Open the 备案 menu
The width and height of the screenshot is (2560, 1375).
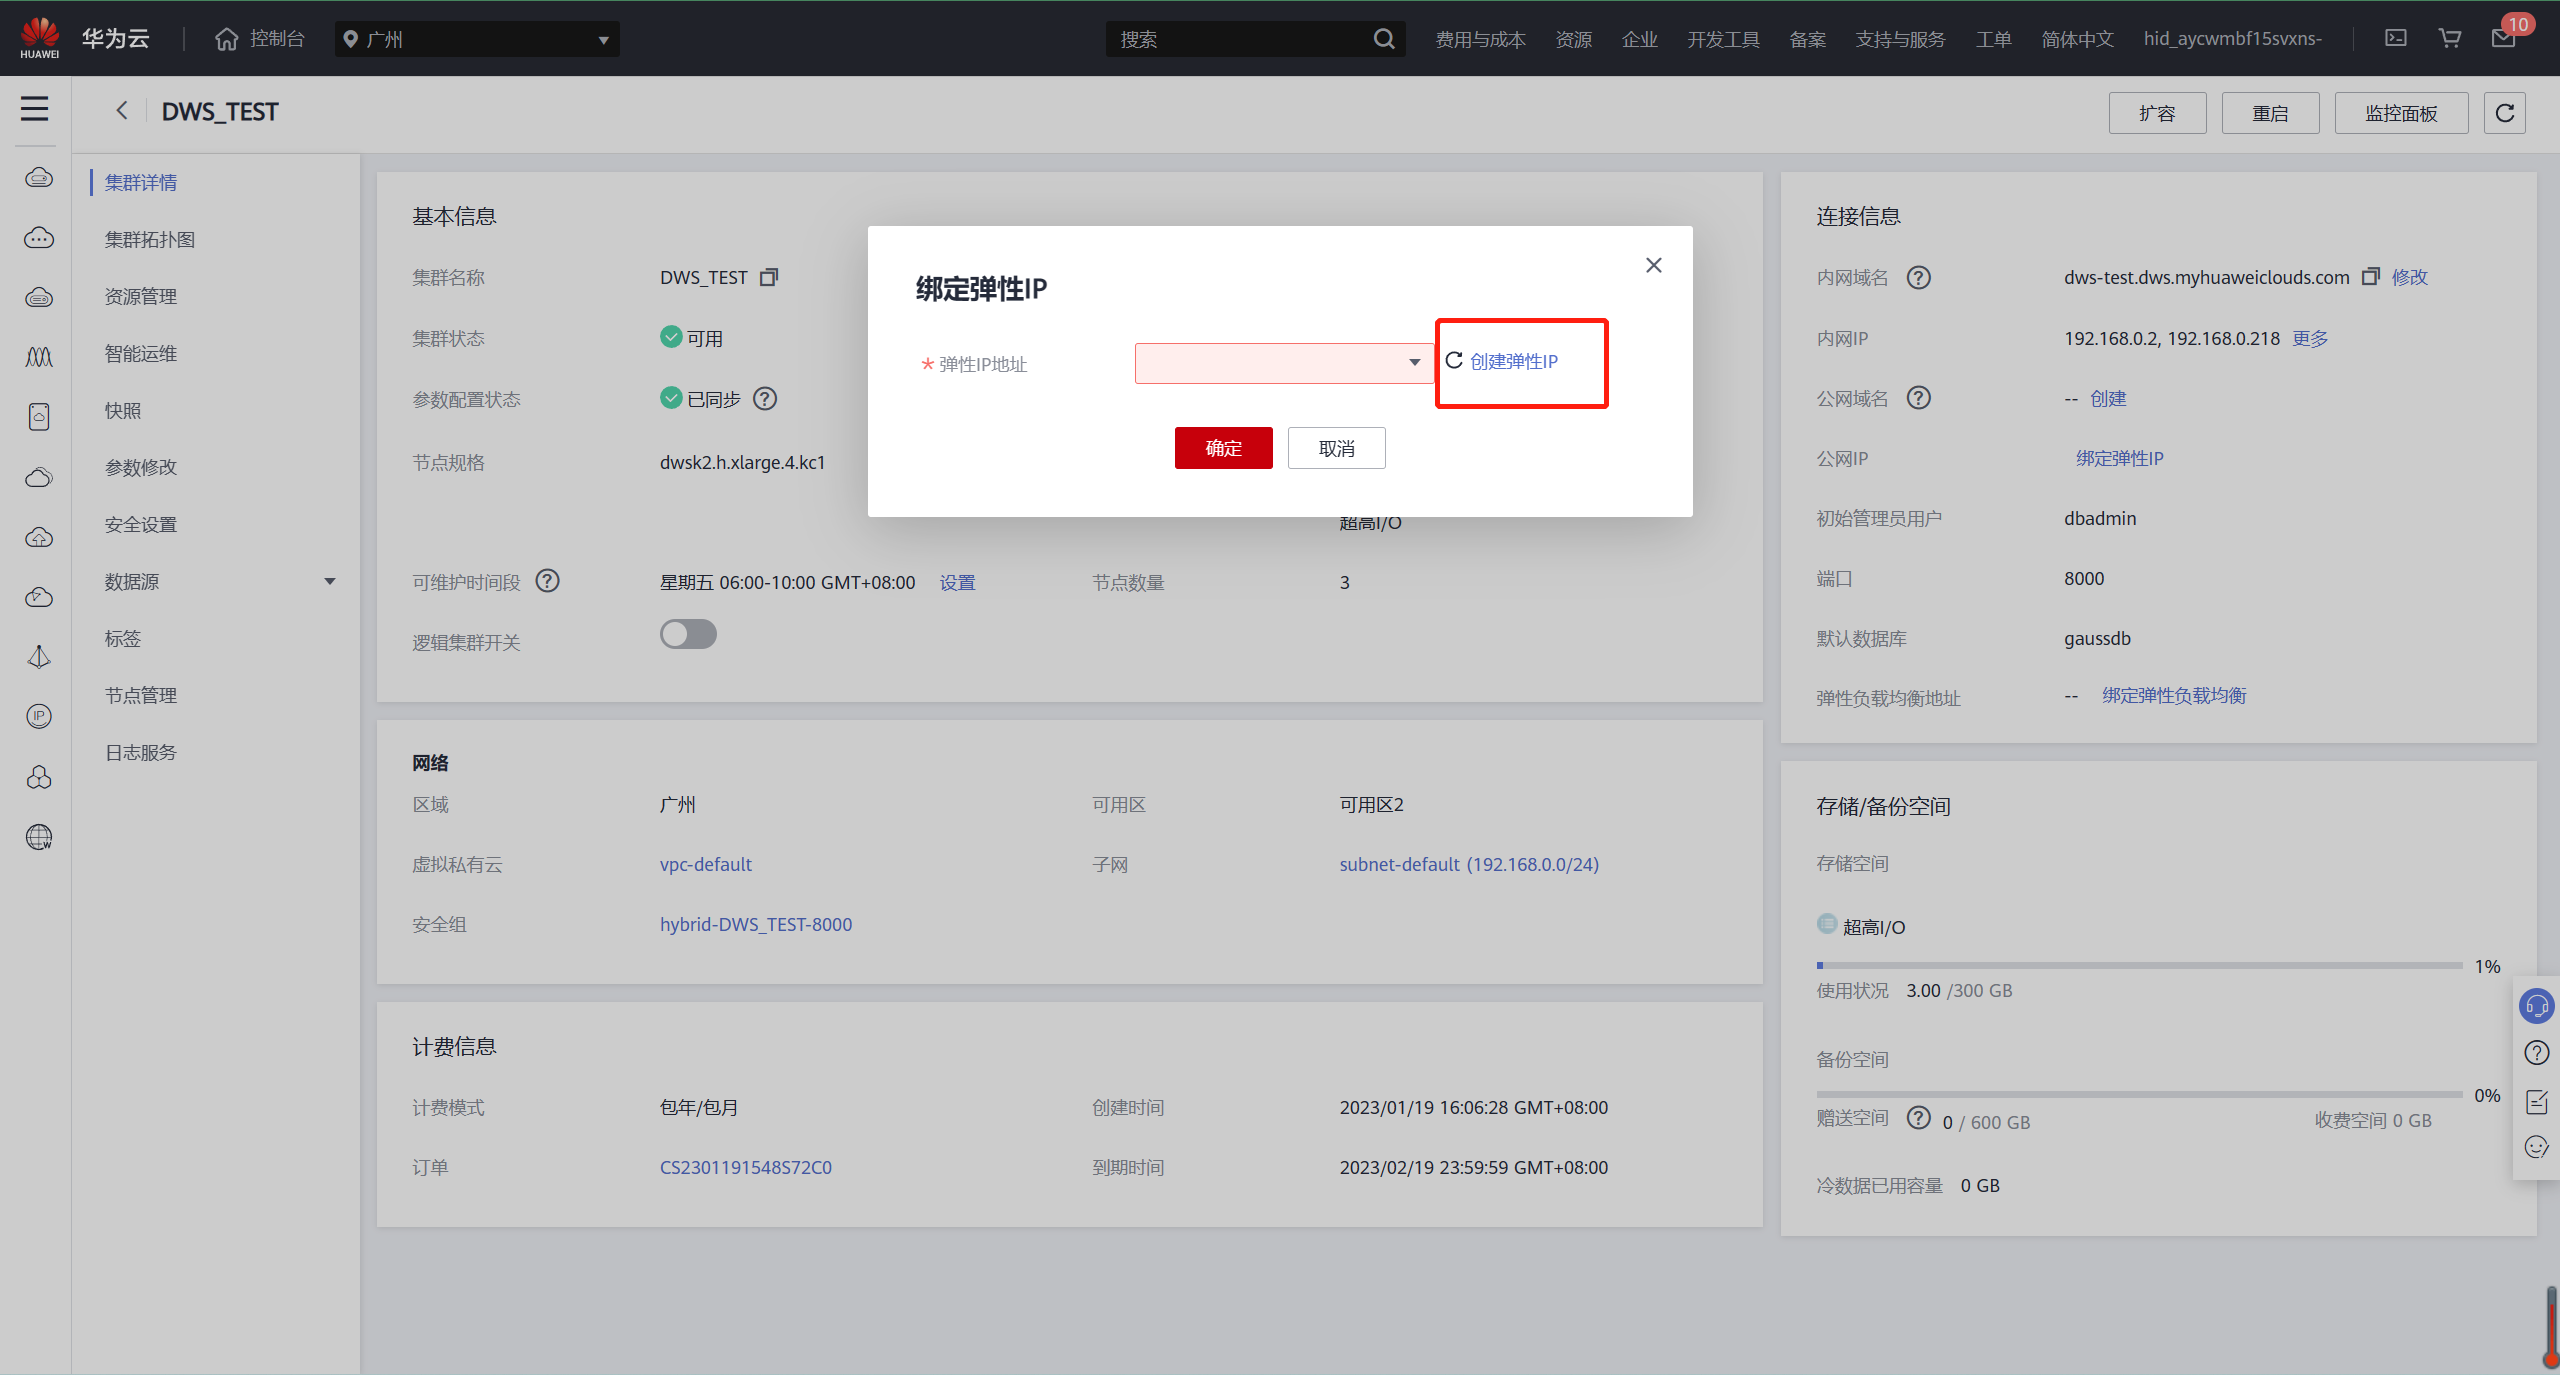[1808, 39]
